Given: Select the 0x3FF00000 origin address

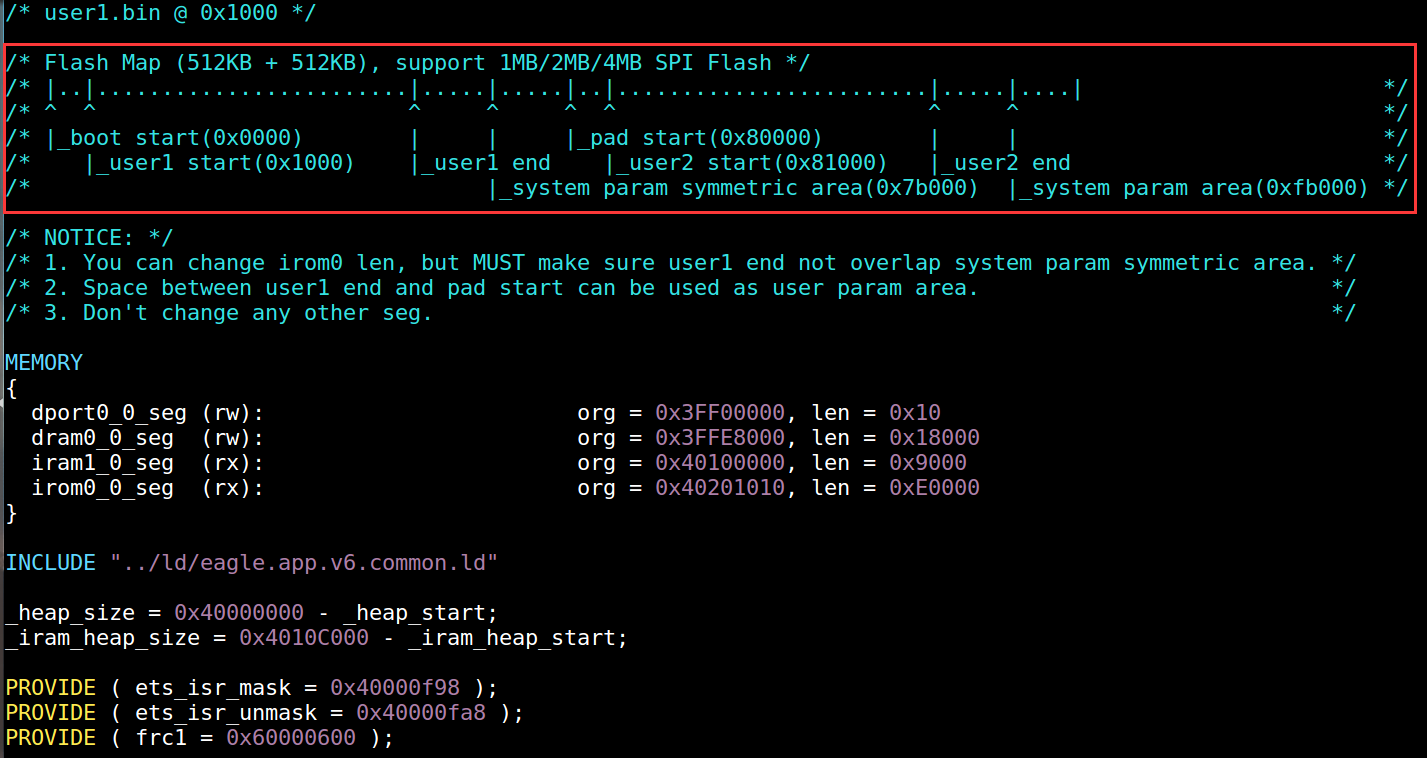Looking at the screenshot, I should (x=720, y=412).
